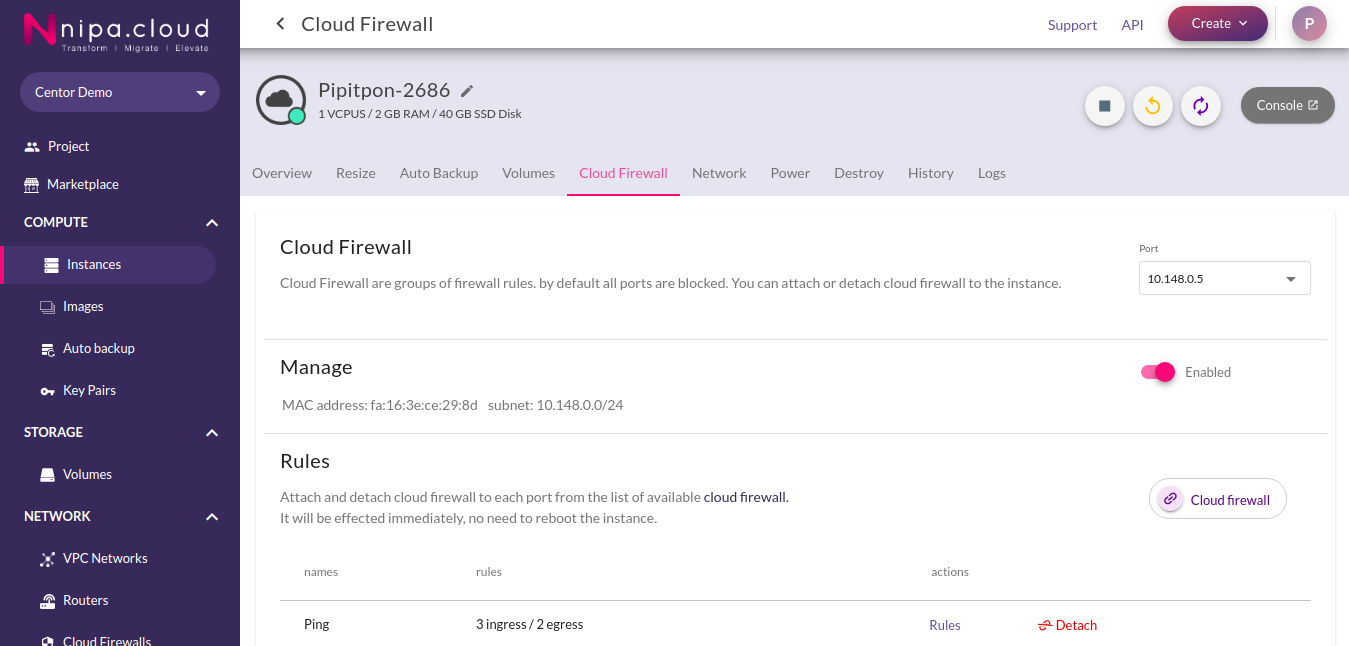
Task: Click the Cloud firewall attach button
Action: [x=1218, y=499]
